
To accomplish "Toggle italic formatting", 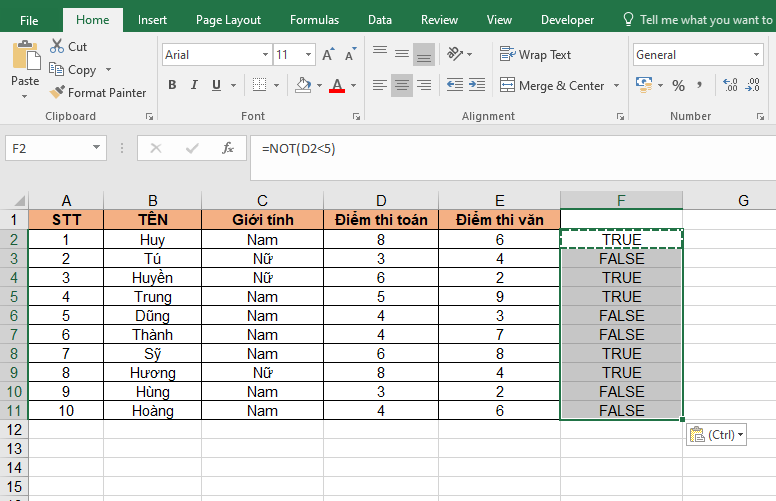I will coord(193,86).
